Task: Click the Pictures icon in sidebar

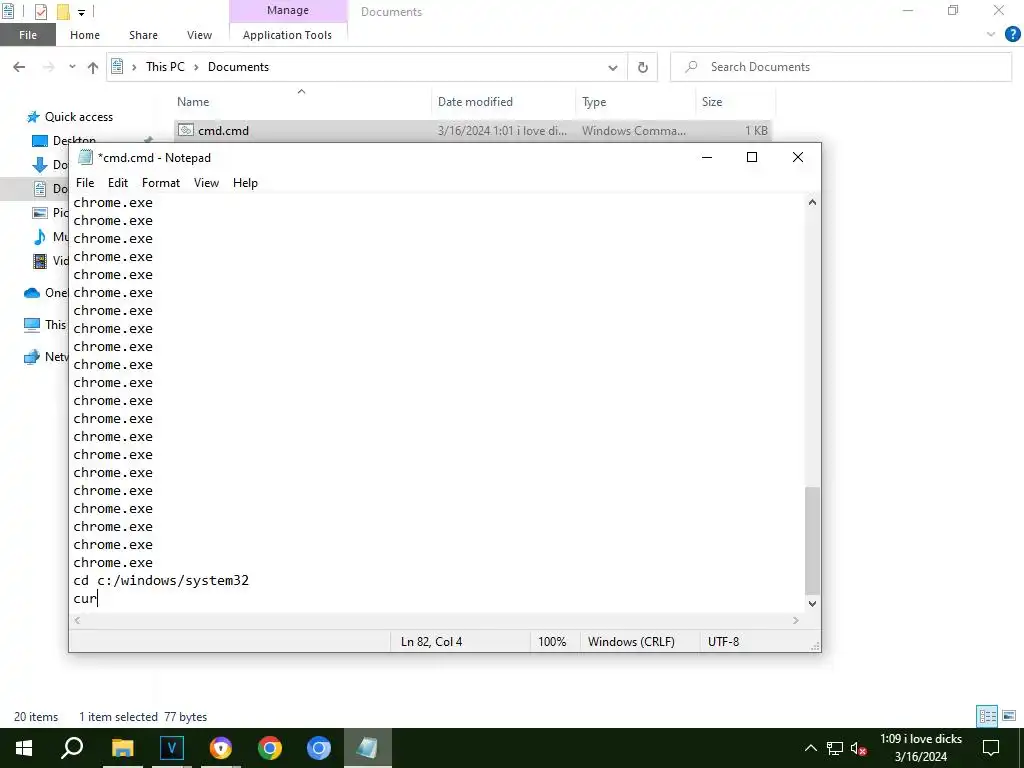Action: coord(40,213)
